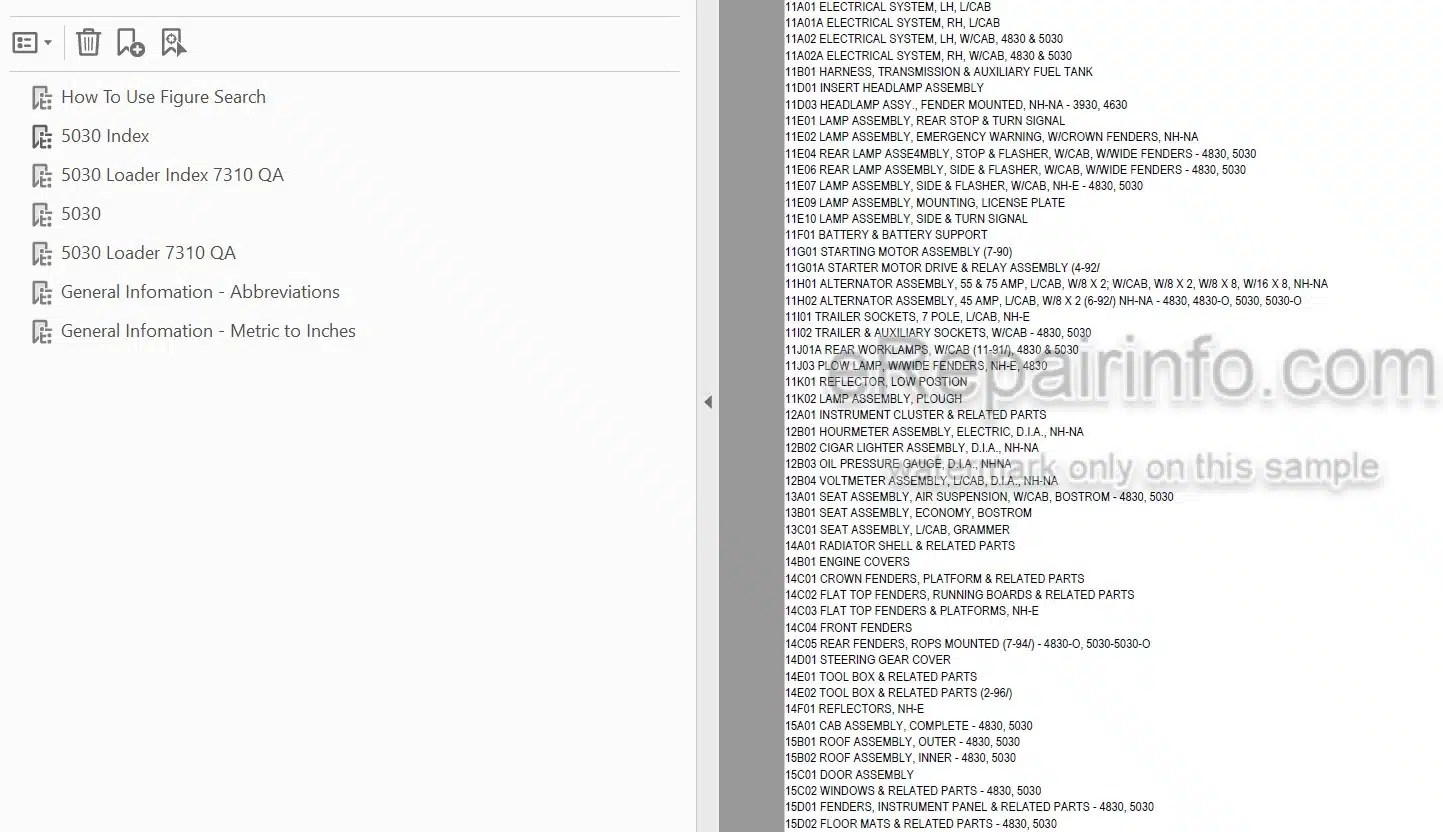Screen dimensions: 1443x832
Task: Click '15C01 DOOR ASSEMBLY' entry
Action: 849,775
